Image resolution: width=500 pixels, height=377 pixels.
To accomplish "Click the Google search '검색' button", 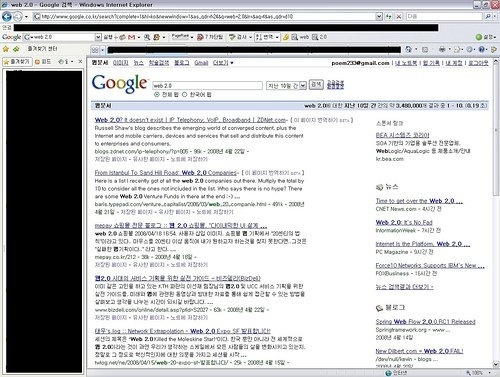I will point(316,85).
